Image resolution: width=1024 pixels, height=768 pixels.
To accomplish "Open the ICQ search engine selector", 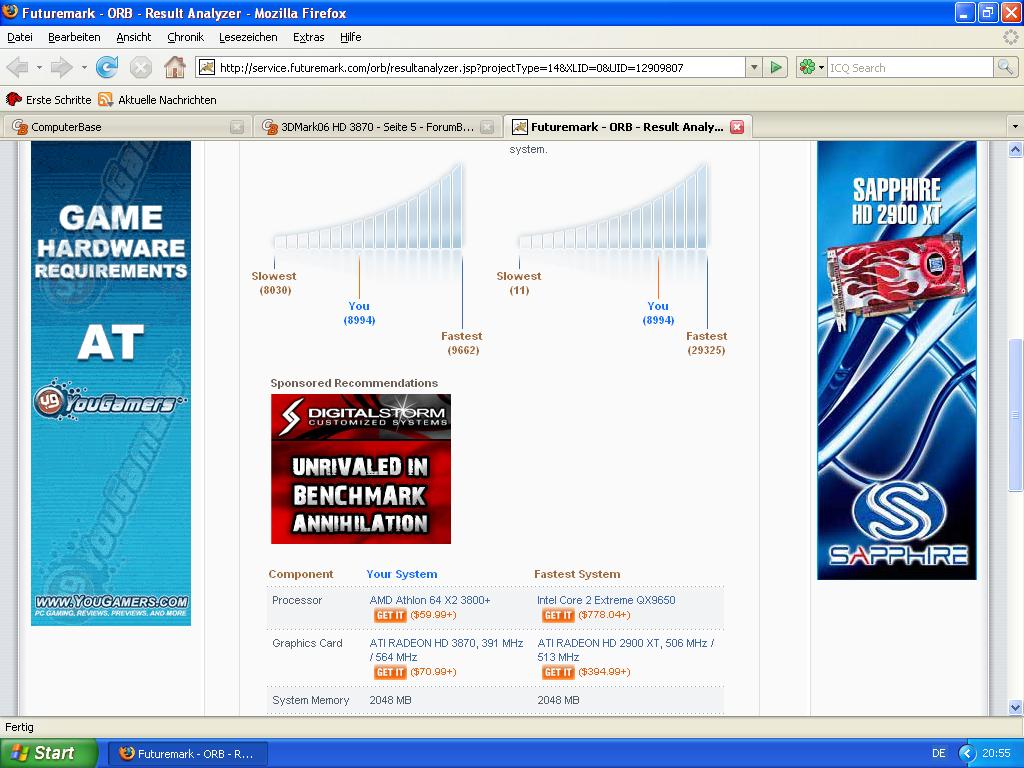I will pos(812,67).
